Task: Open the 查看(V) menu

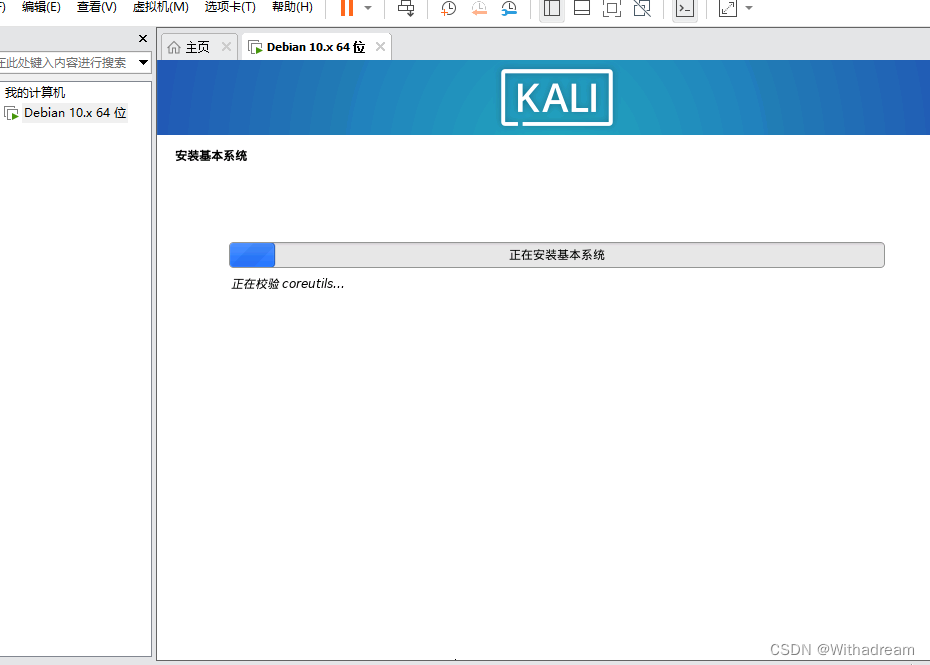Action: [97, 7]
